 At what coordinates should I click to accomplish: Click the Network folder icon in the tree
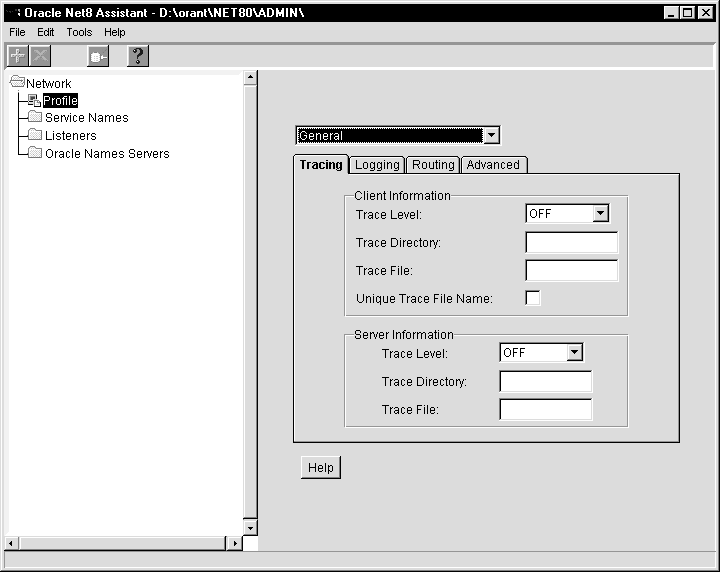coord(17,83)
